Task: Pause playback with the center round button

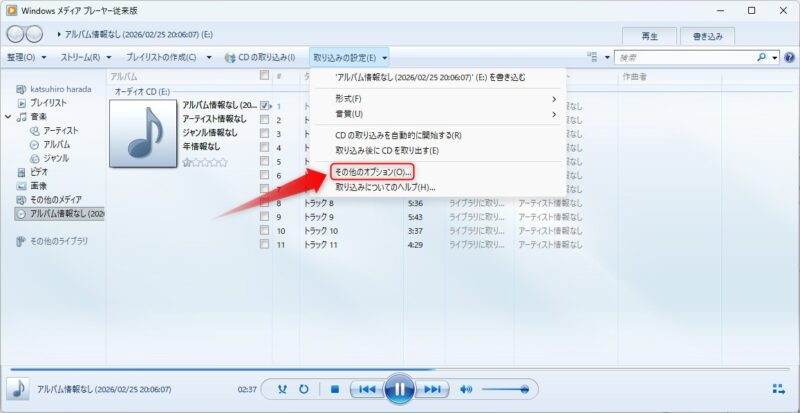Action: point(398,389)
